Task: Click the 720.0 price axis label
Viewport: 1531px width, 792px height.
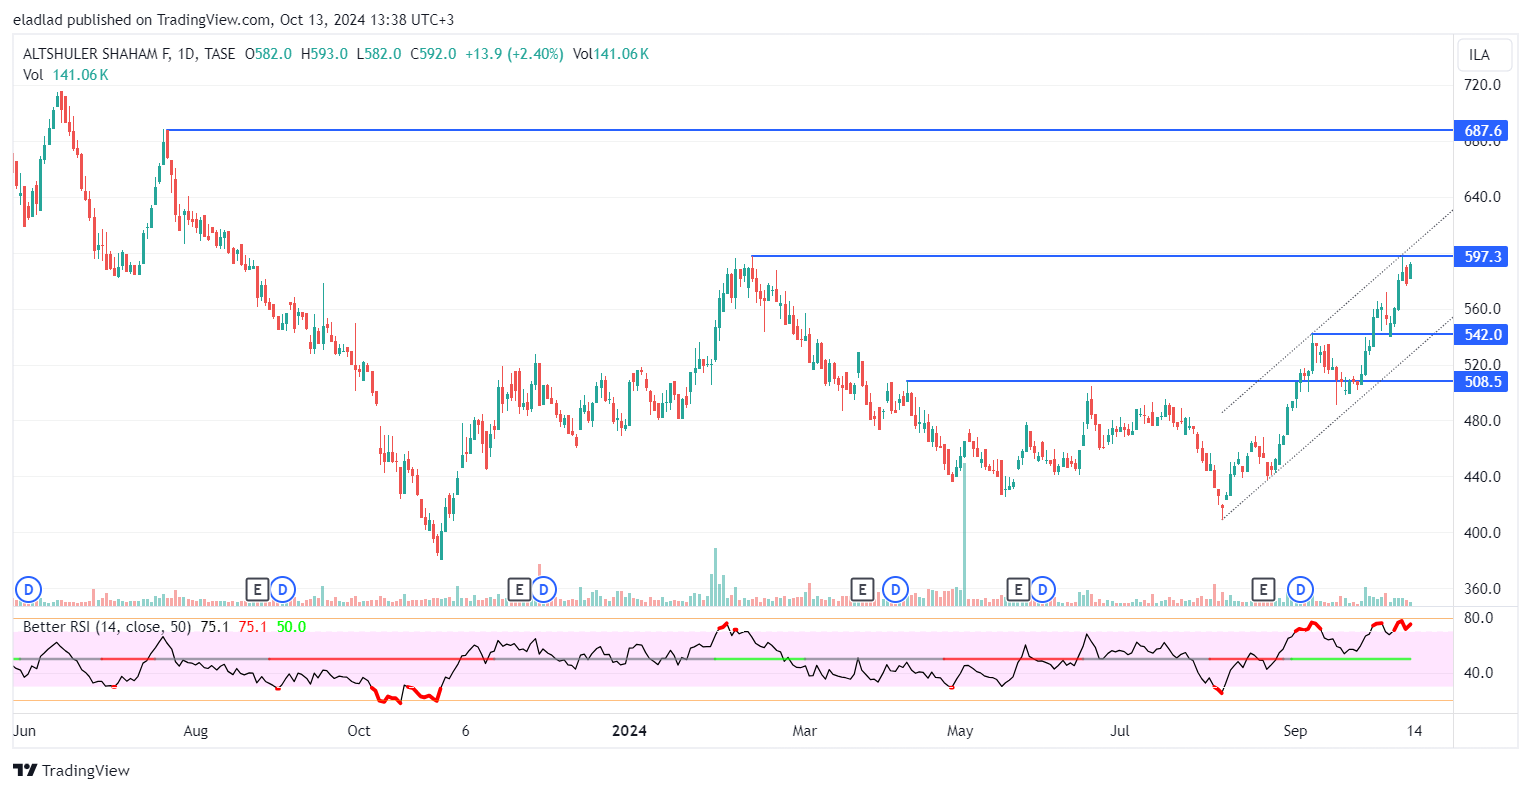Action: coord(1482,85)
